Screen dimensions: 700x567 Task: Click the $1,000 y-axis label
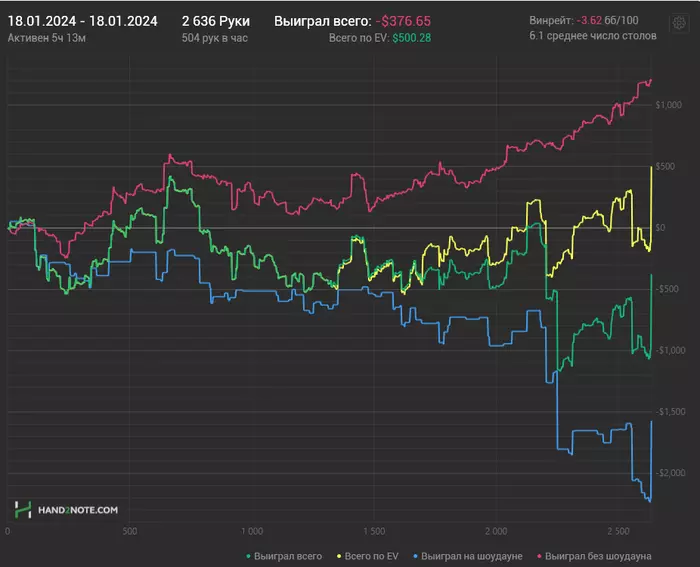click(x=668, y=105)
